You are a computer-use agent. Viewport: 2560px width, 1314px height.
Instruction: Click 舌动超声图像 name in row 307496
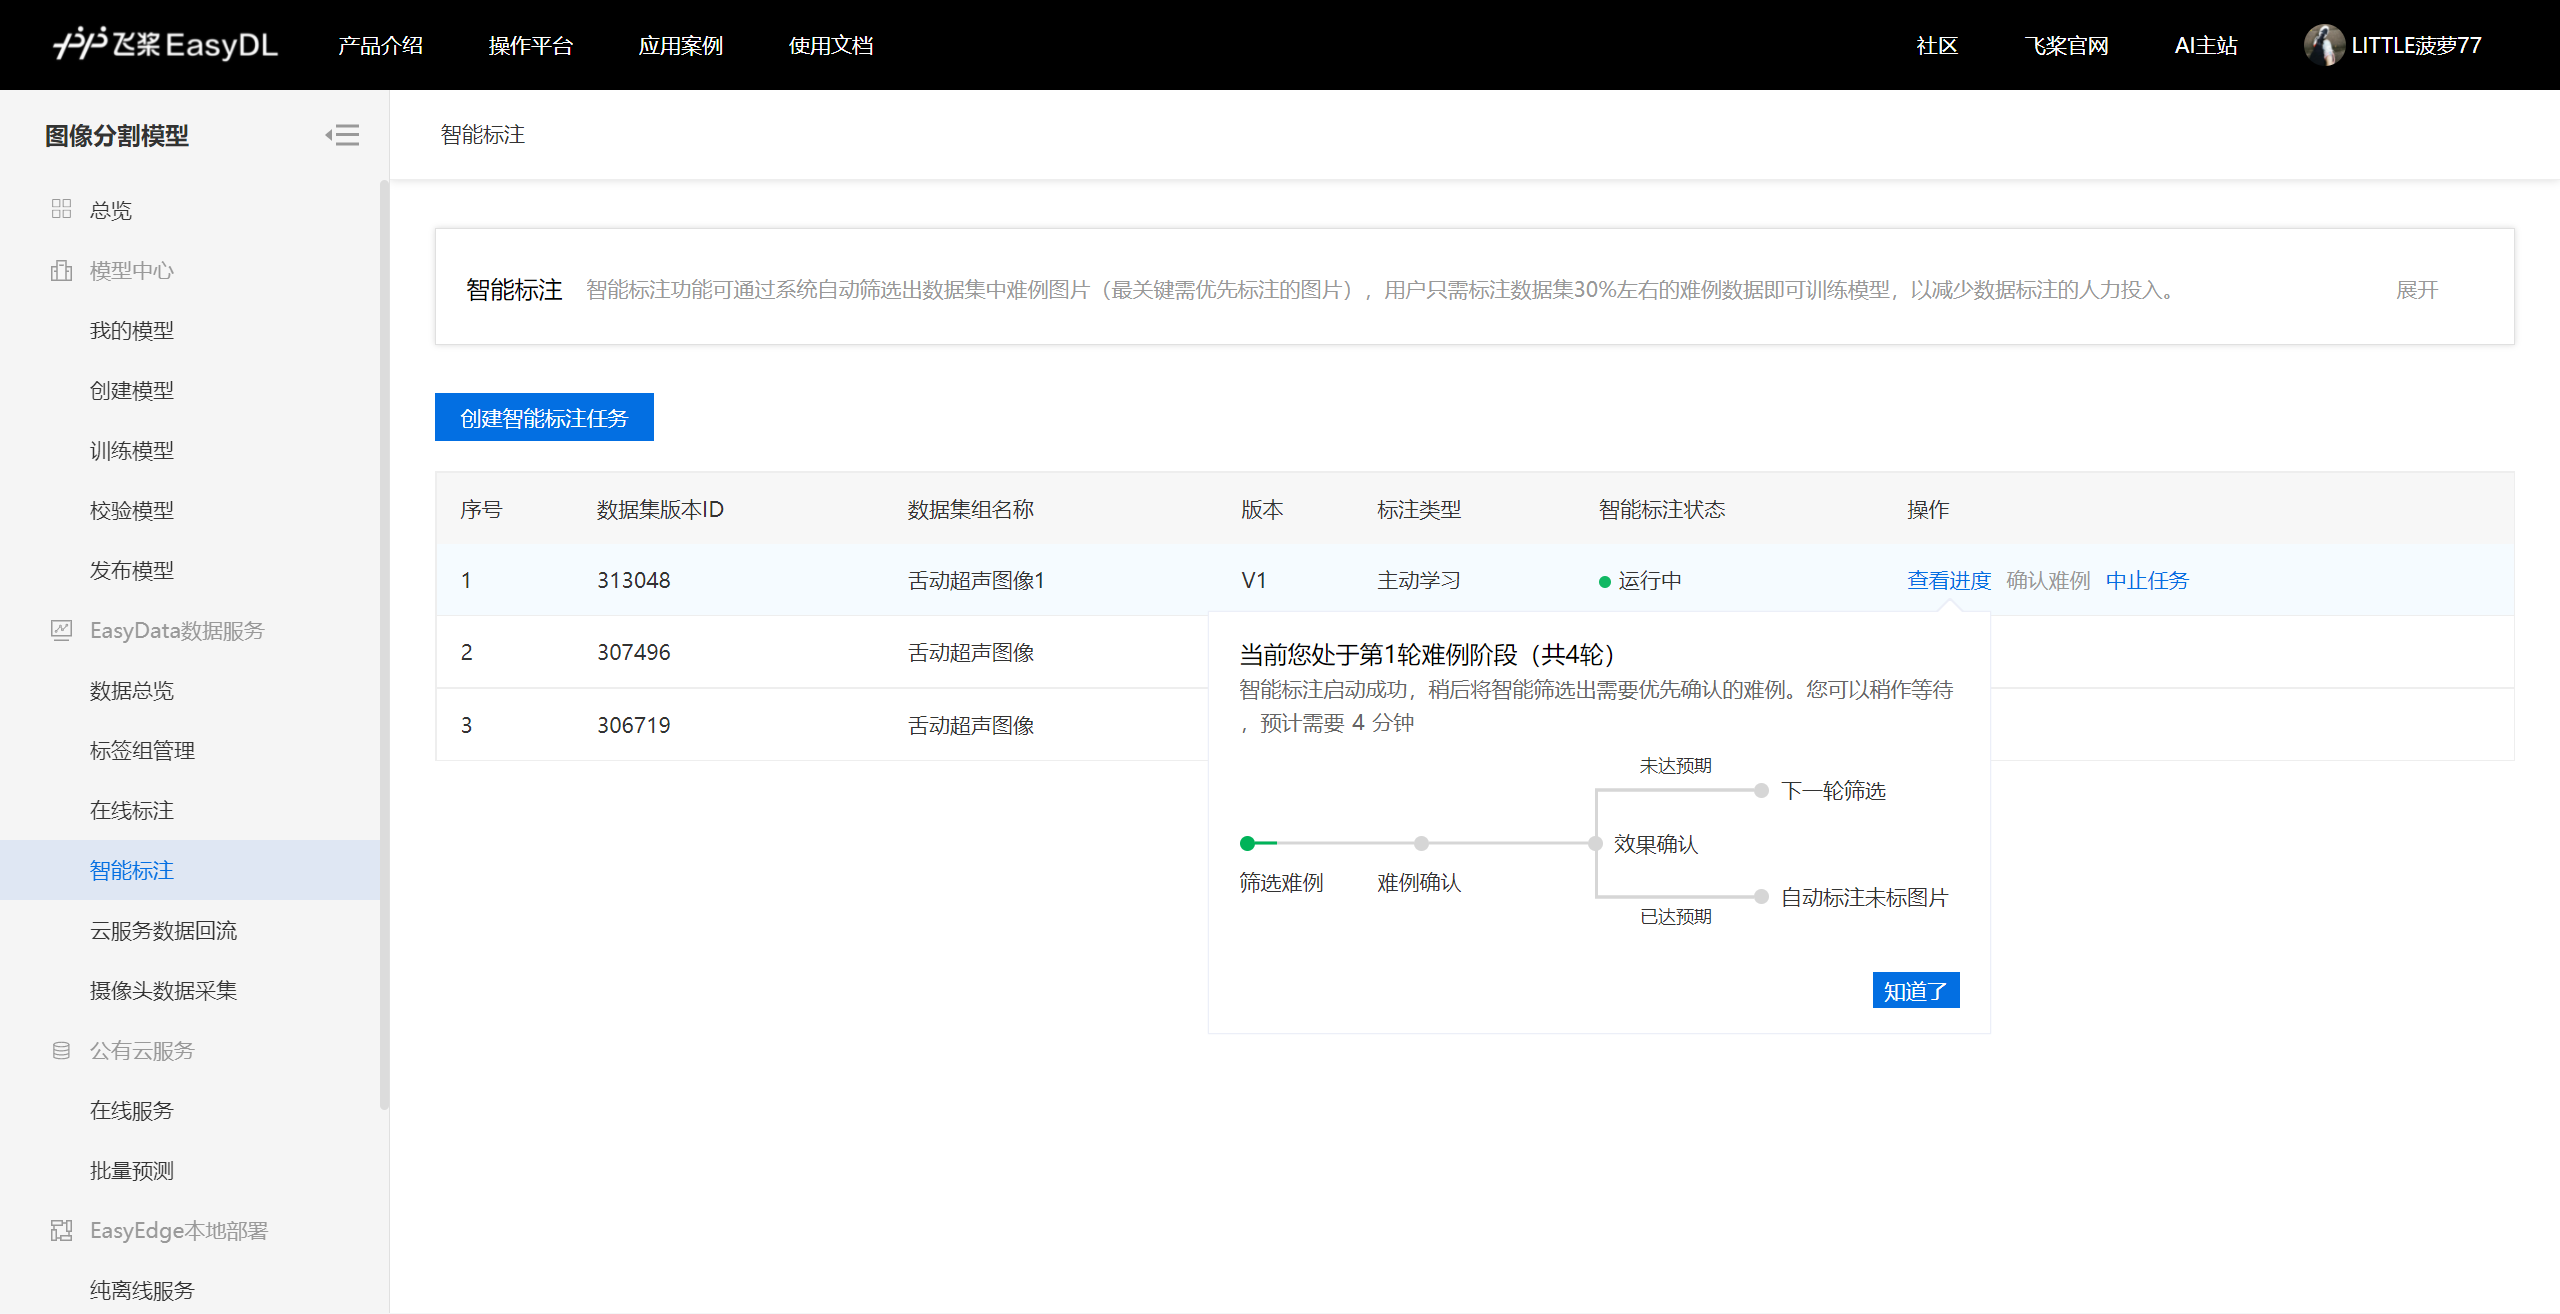971,652
